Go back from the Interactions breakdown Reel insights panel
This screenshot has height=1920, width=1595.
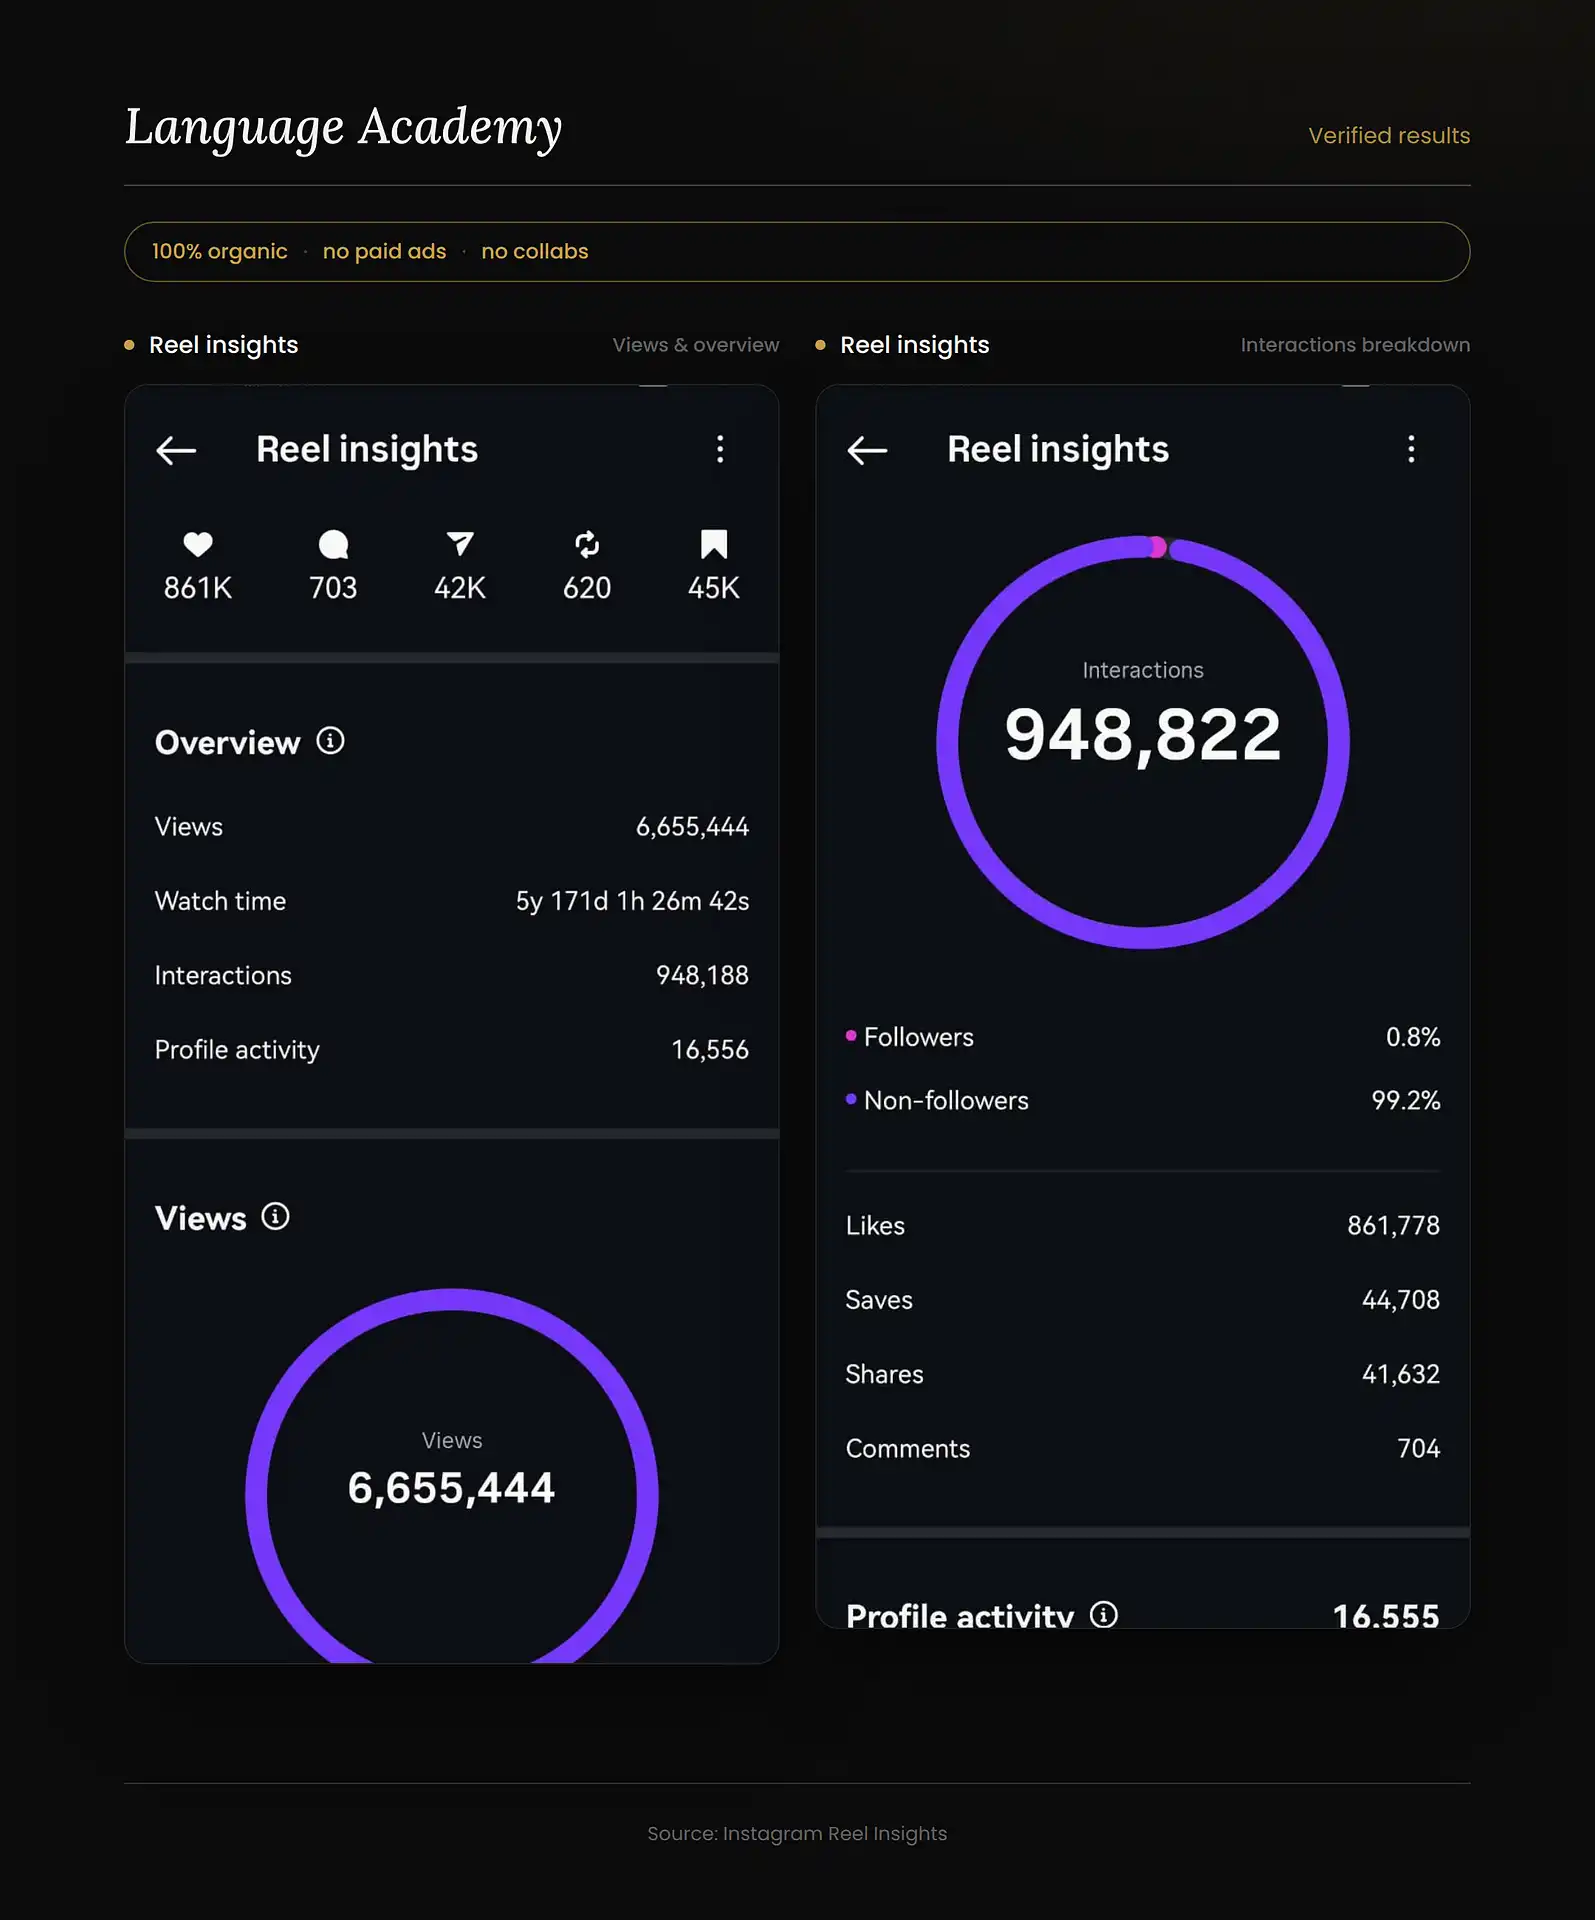click(867, 450)
